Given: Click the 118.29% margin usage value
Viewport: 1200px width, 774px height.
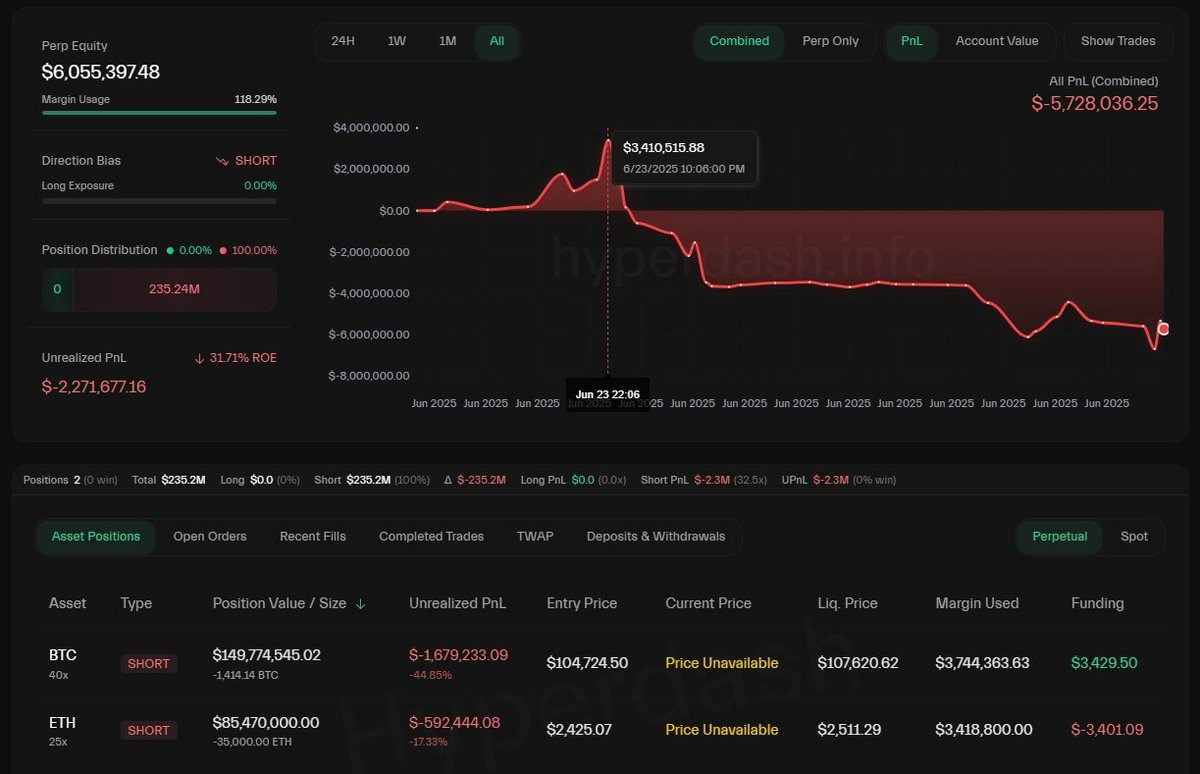Looking at the screenshot, I should pyautogui.click(x=256, y=99).
